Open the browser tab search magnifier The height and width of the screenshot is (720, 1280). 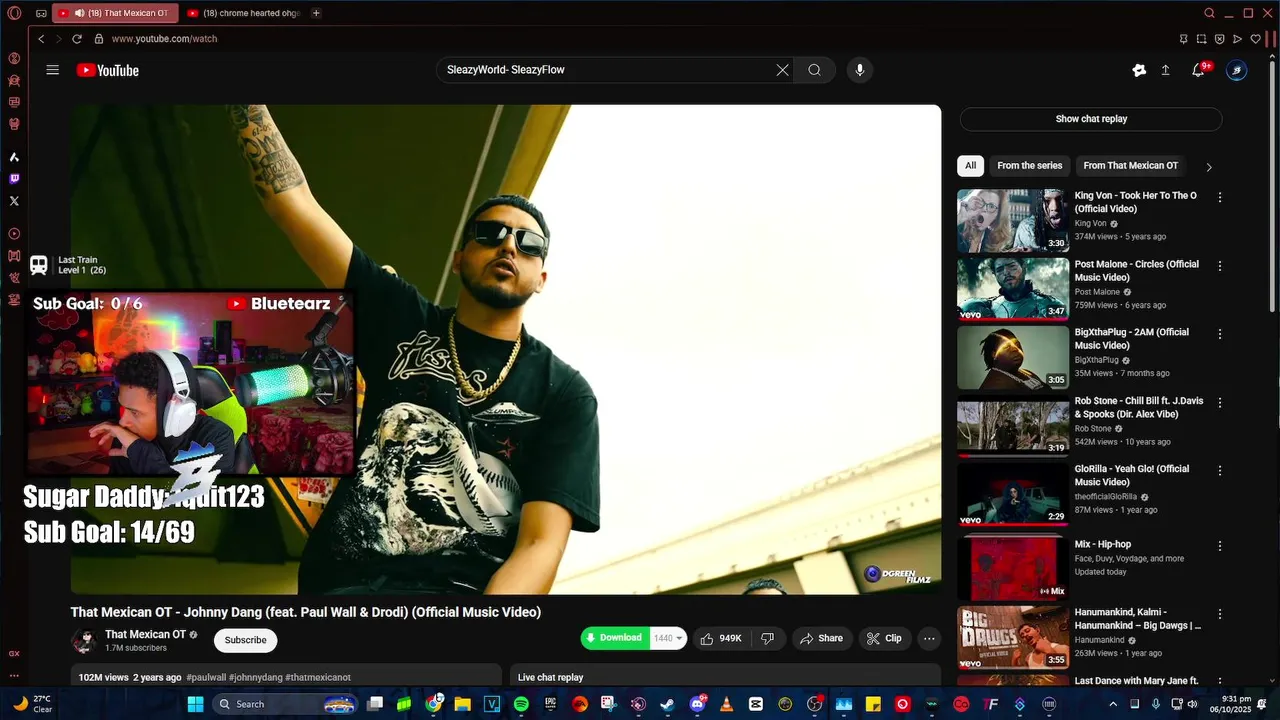coord(1209,13)
